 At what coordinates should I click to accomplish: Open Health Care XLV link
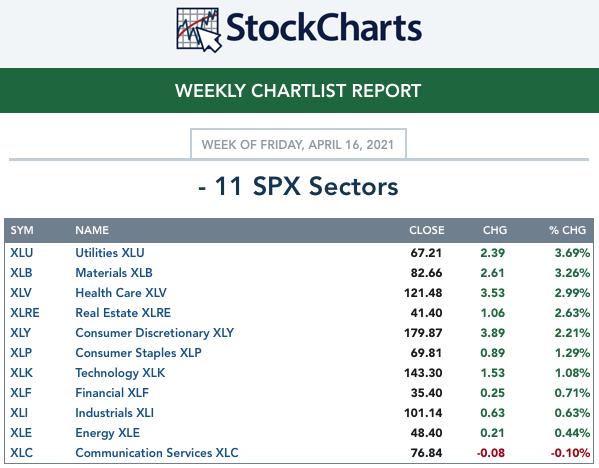[121, 293]
